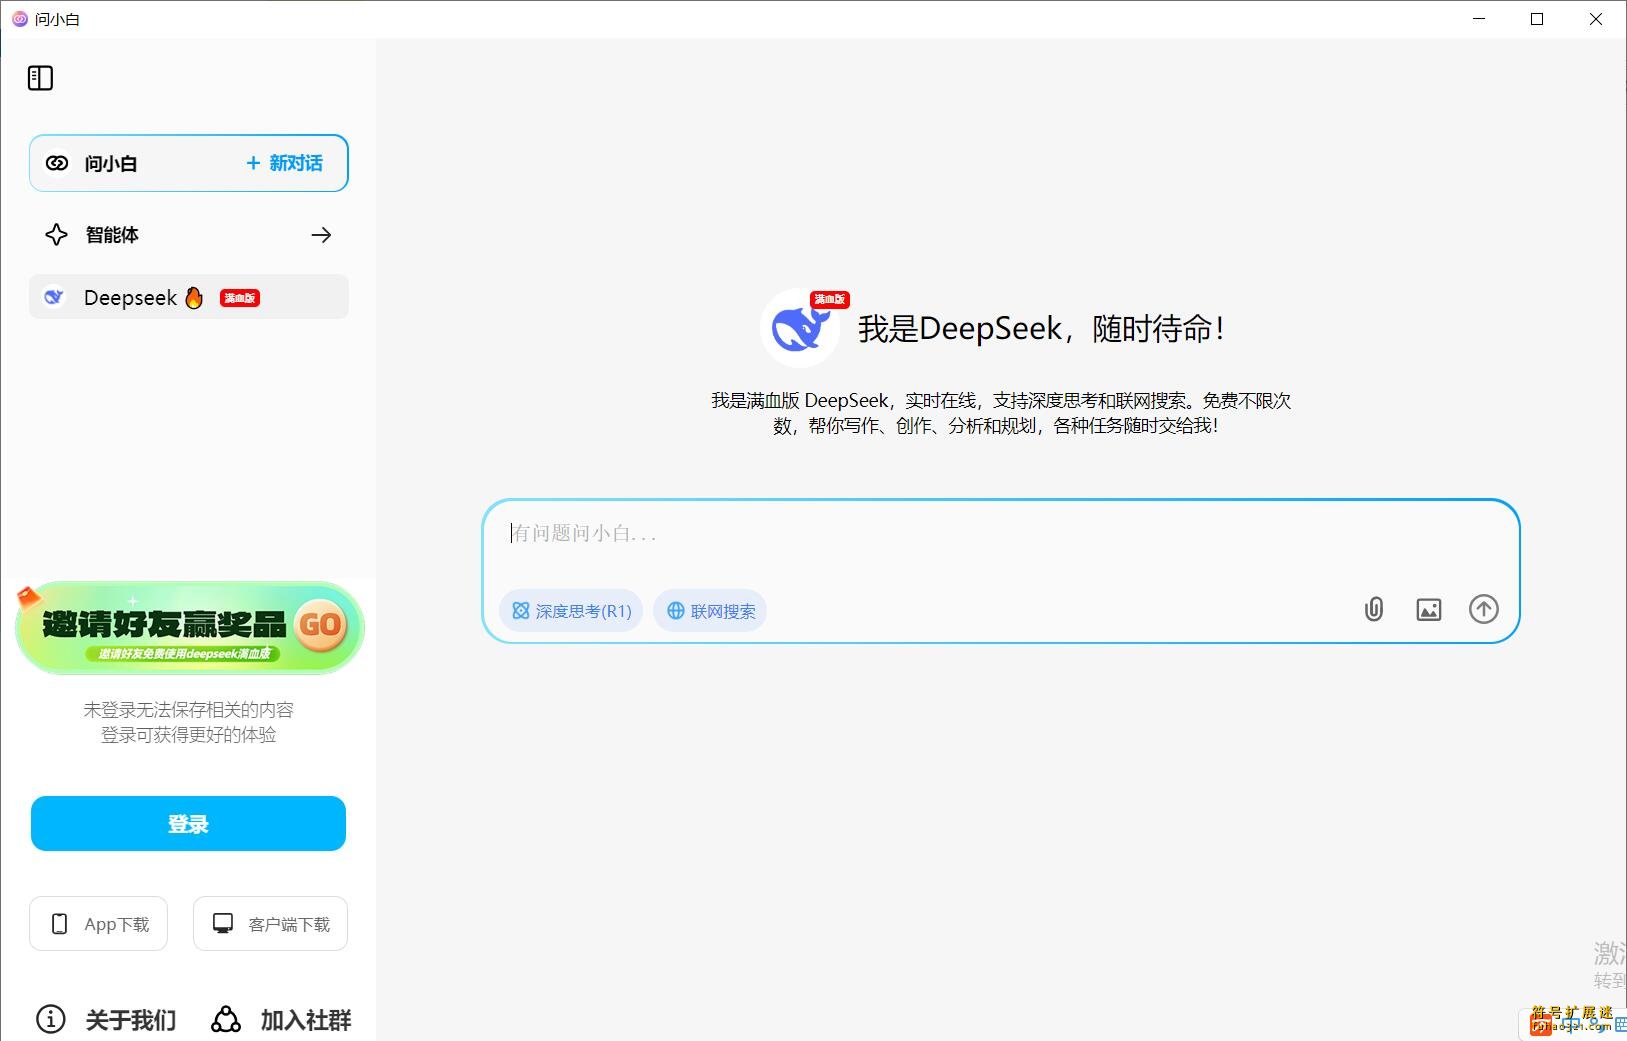This screenshot has height=1041, width=1627.
Task: Open App下载 option
Action: point(98,924)
